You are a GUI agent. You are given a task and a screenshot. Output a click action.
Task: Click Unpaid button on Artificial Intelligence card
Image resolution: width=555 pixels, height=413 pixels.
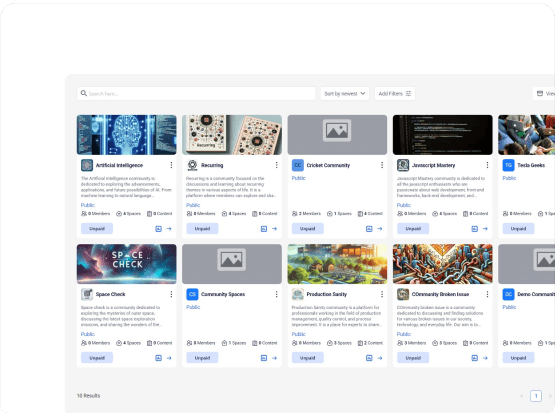[x=97, y=229]
